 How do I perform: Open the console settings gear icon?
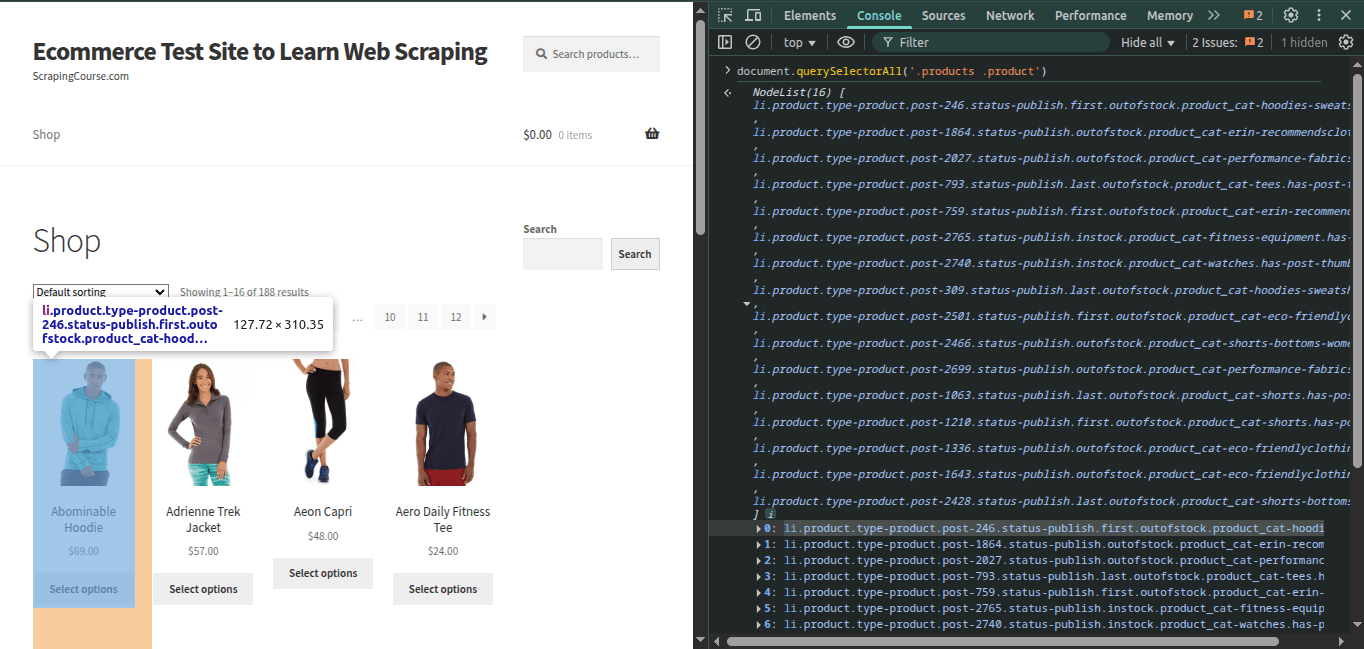[x=1346, y=42]
